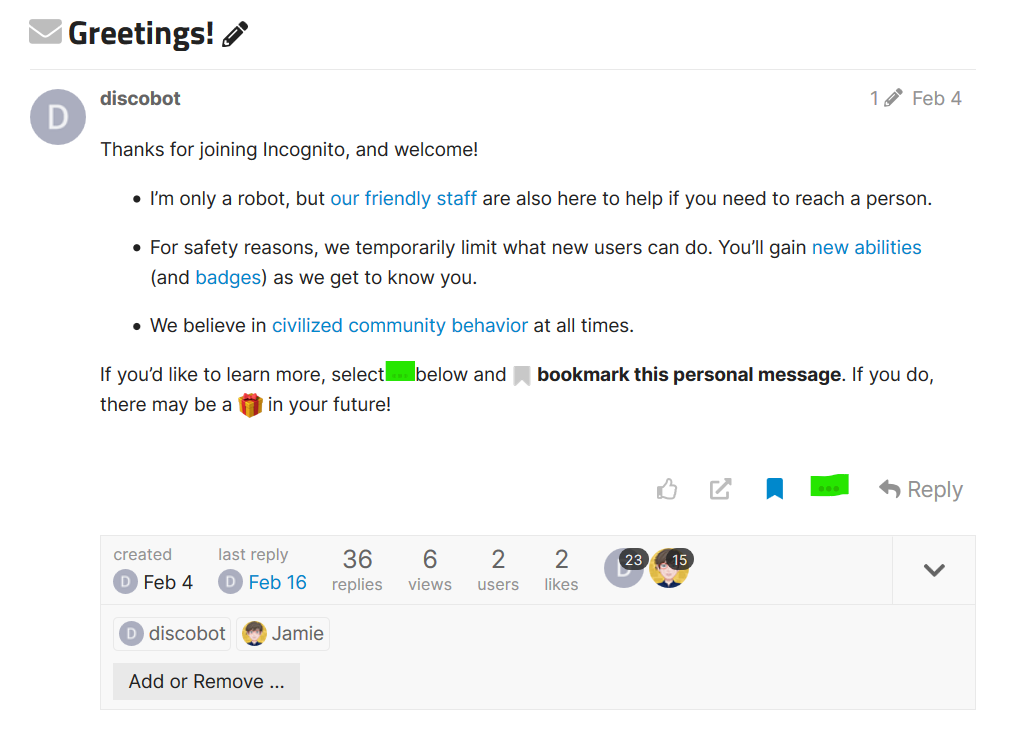Select discobot participant chip
Viewport: 1021px width, 731px height.
coord(172,633)
